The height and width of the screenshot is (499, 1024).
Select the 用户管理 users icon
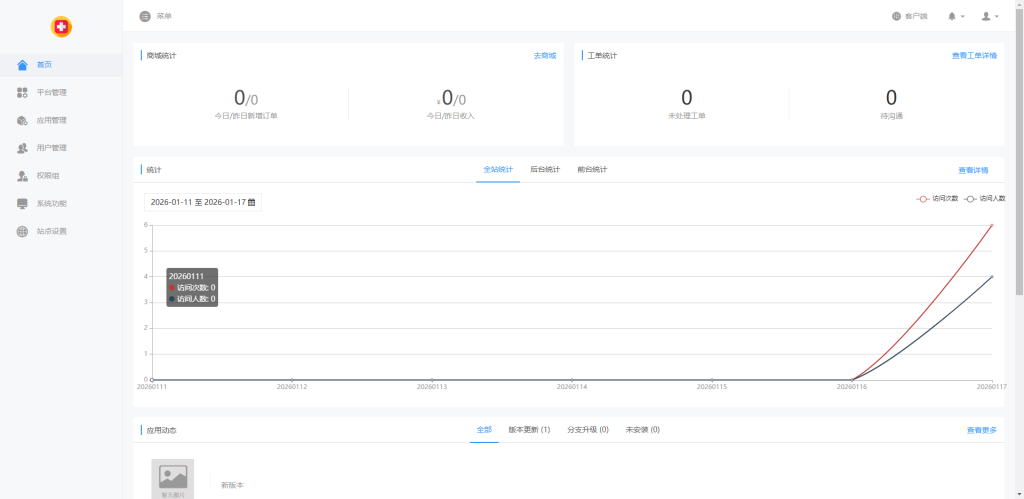(23, 148)
